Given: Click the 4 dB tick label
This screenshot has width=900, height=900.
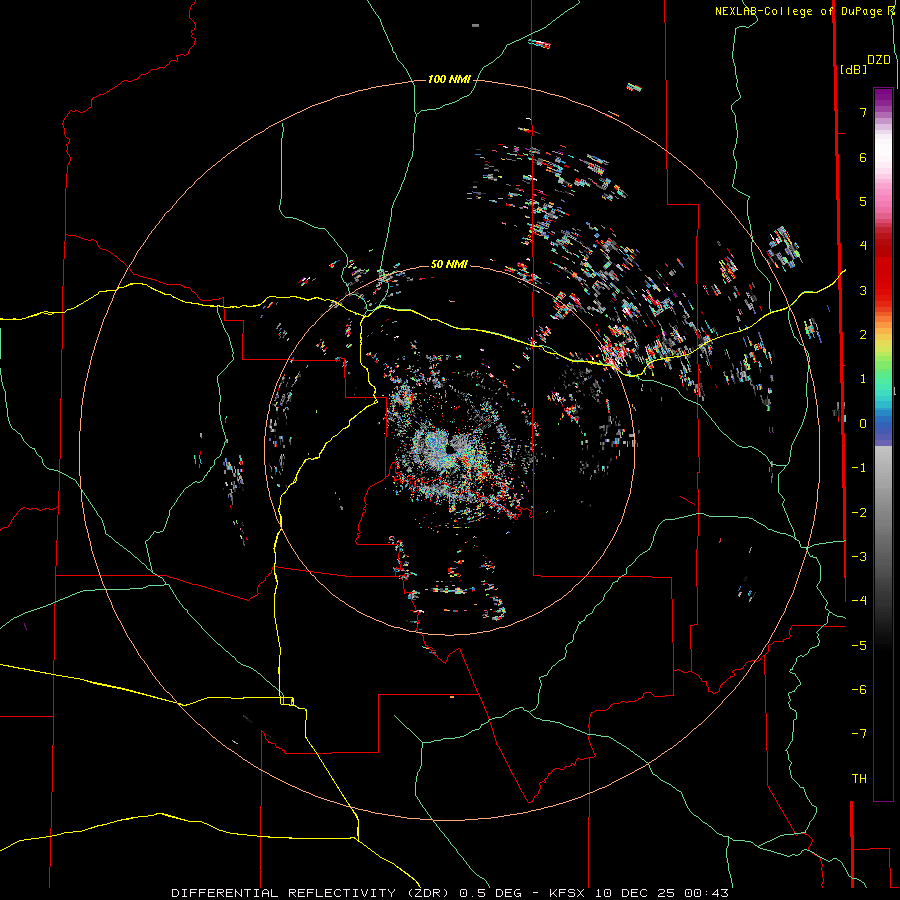Looking at the screenshot, I should (863, 246).
